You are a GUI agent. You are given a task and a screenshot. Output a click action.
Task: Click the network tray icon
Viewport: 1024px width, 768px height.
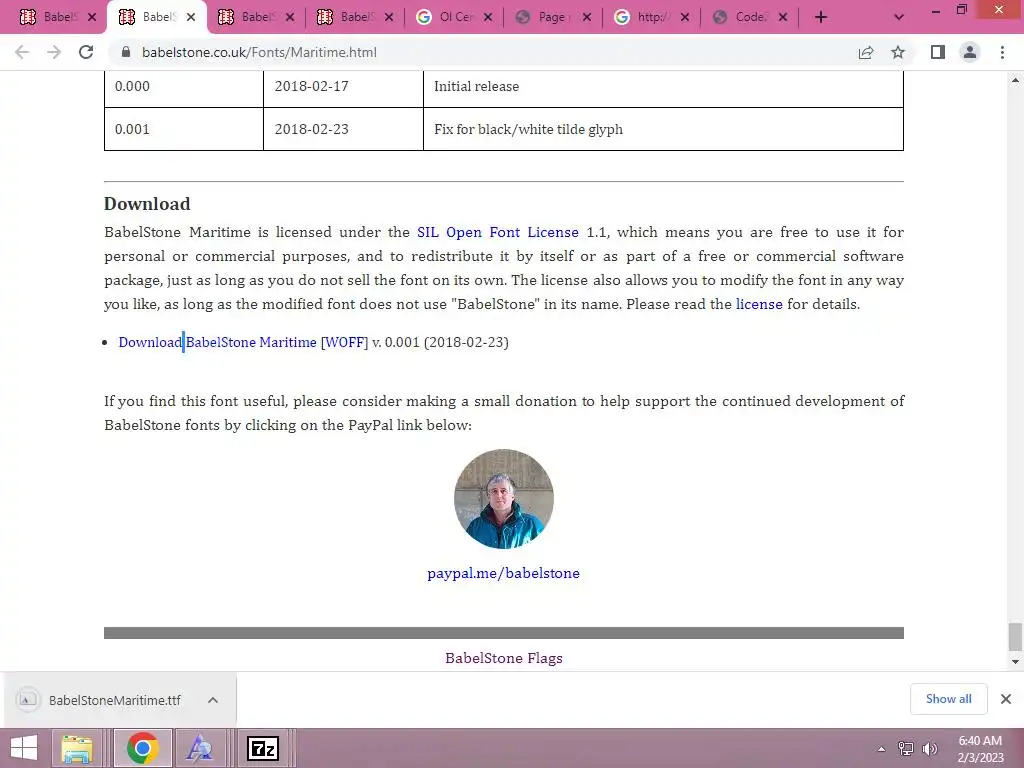coord(906,749)
